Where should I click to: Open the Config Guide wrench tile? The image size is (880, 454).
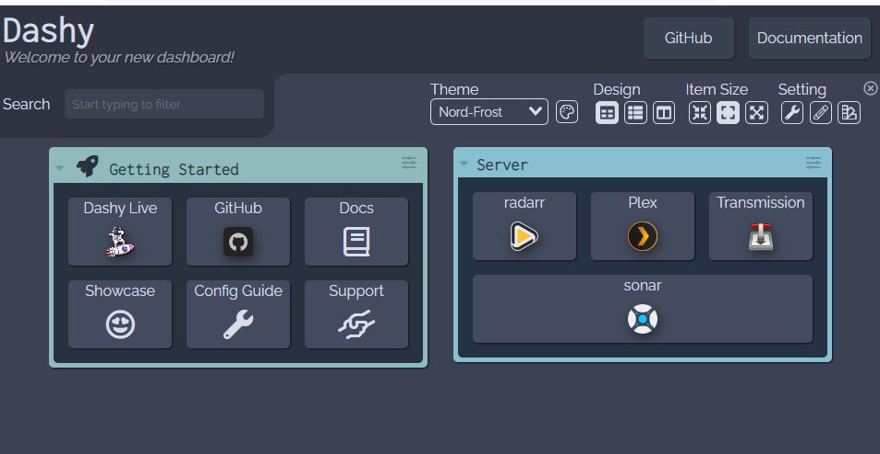tap(238, 314)
